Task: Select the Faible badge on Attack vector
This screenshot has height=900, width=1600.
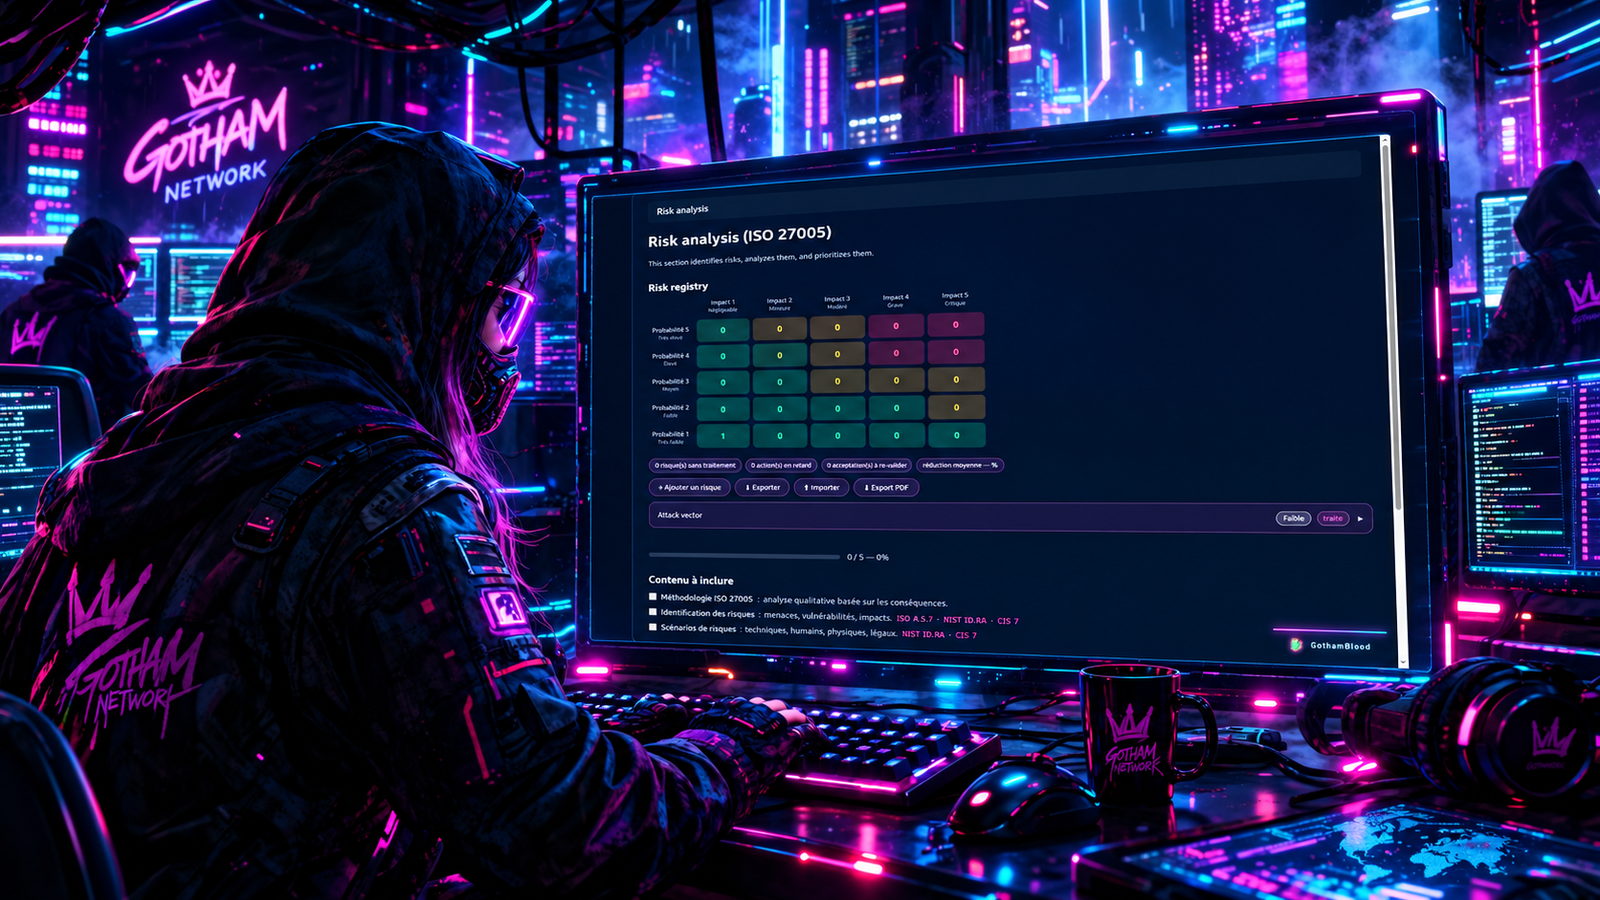Action: tap(1293, 518)
